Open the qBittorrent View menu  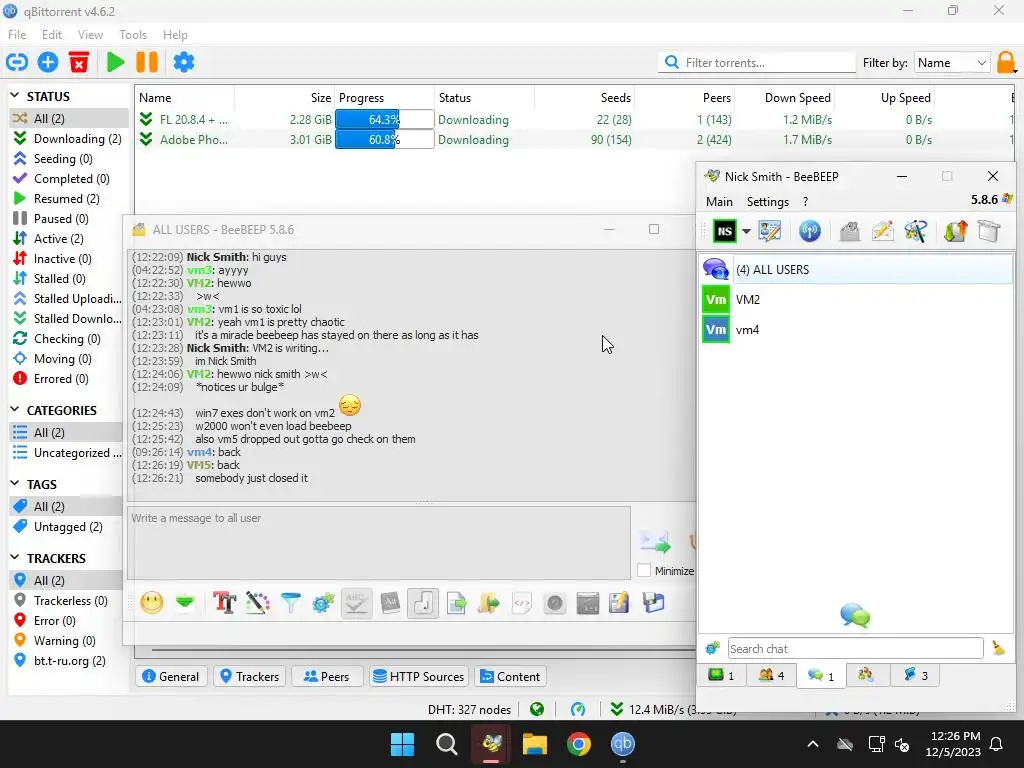coord(90,35)
